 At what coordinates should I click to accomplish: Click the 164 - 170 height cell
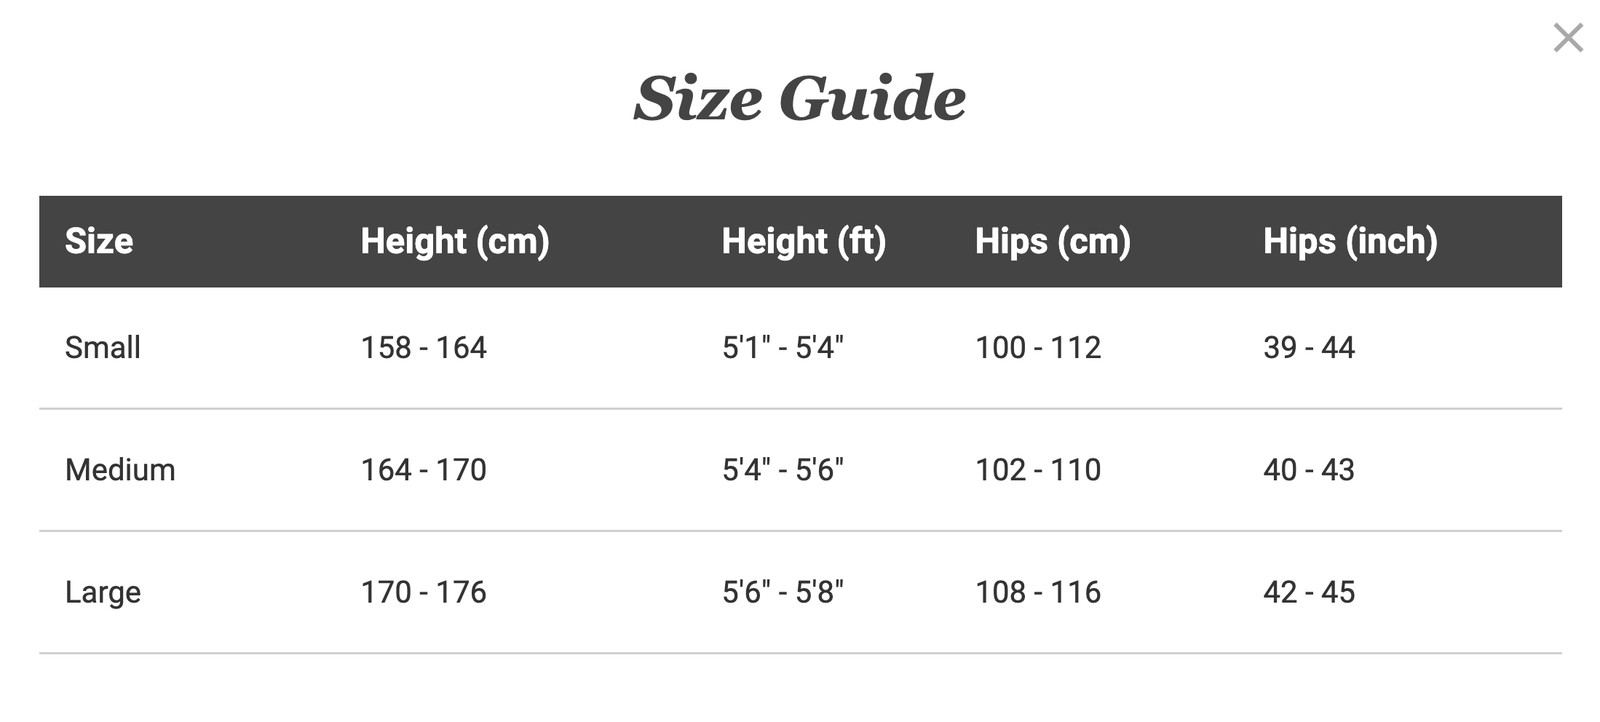point(423,469)
